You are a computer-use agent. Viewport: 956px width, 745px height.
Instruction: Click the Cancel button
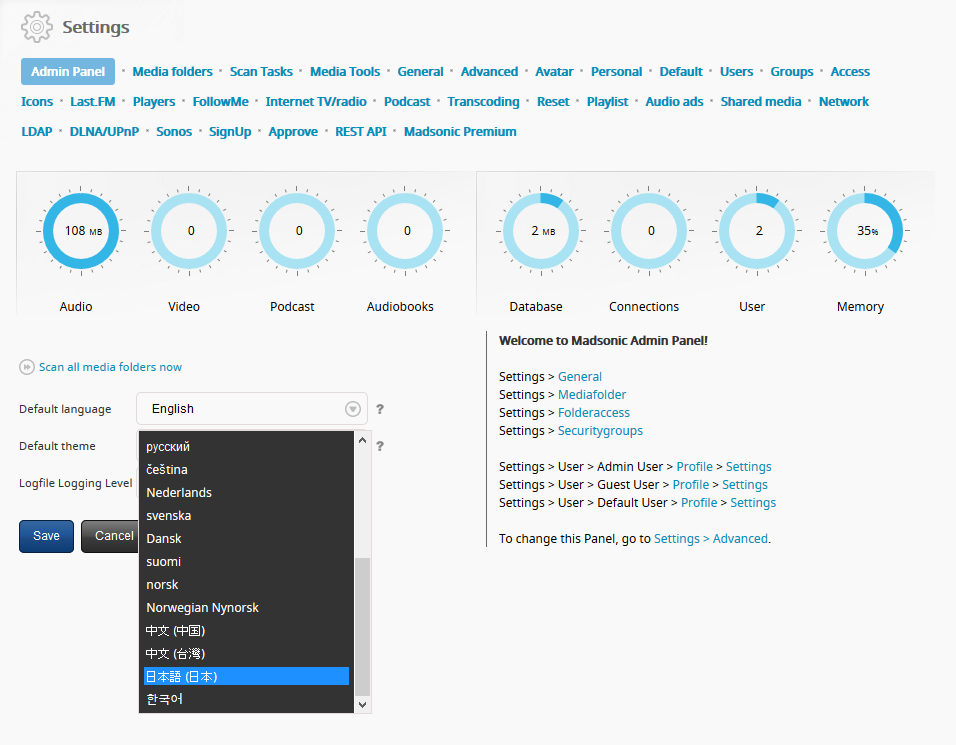point(110,536)
